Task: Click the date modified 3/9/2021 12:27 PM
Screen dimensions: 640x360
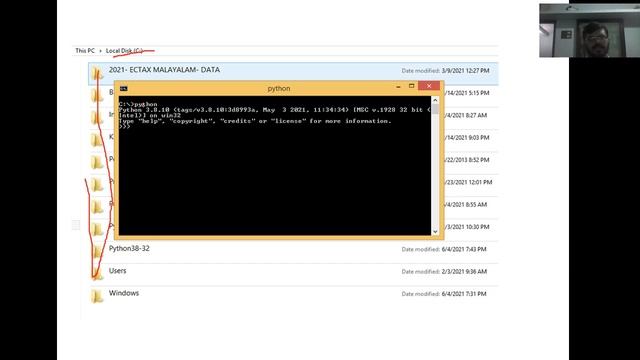Action: (x=465, y=71)
